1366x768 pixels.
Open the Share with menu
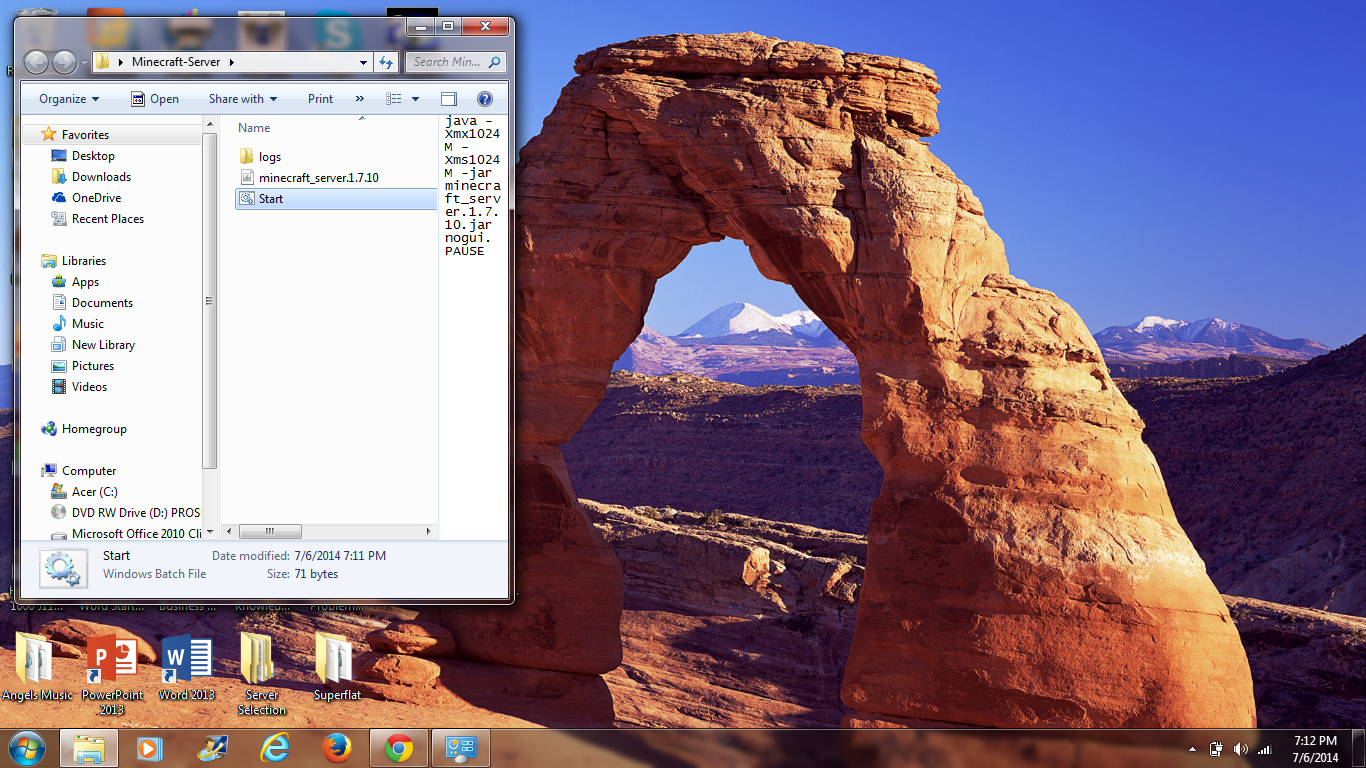click(242, 99)
